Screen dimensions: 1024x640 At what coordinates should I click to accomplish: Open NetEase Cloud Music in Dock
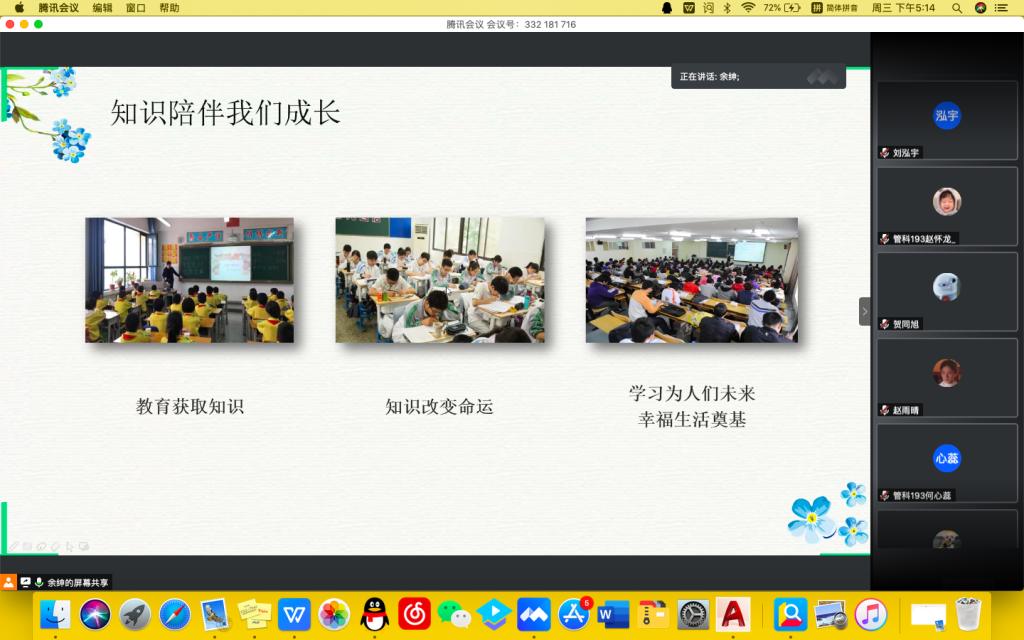point(414,613)
